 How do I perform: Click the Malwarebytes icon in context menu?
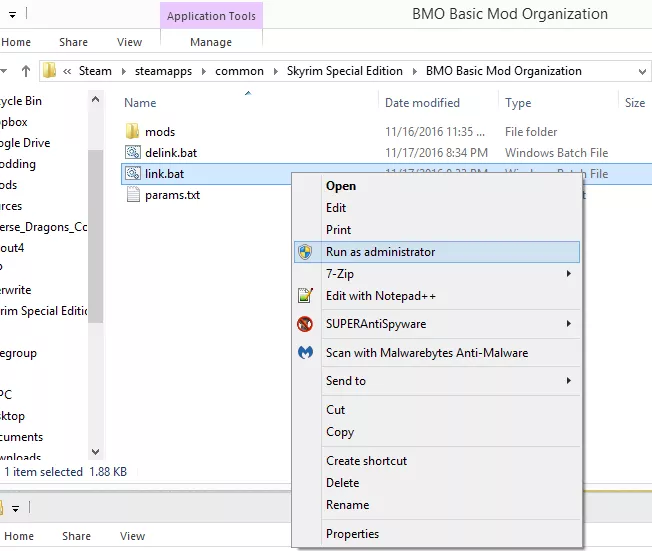(305, 353)
